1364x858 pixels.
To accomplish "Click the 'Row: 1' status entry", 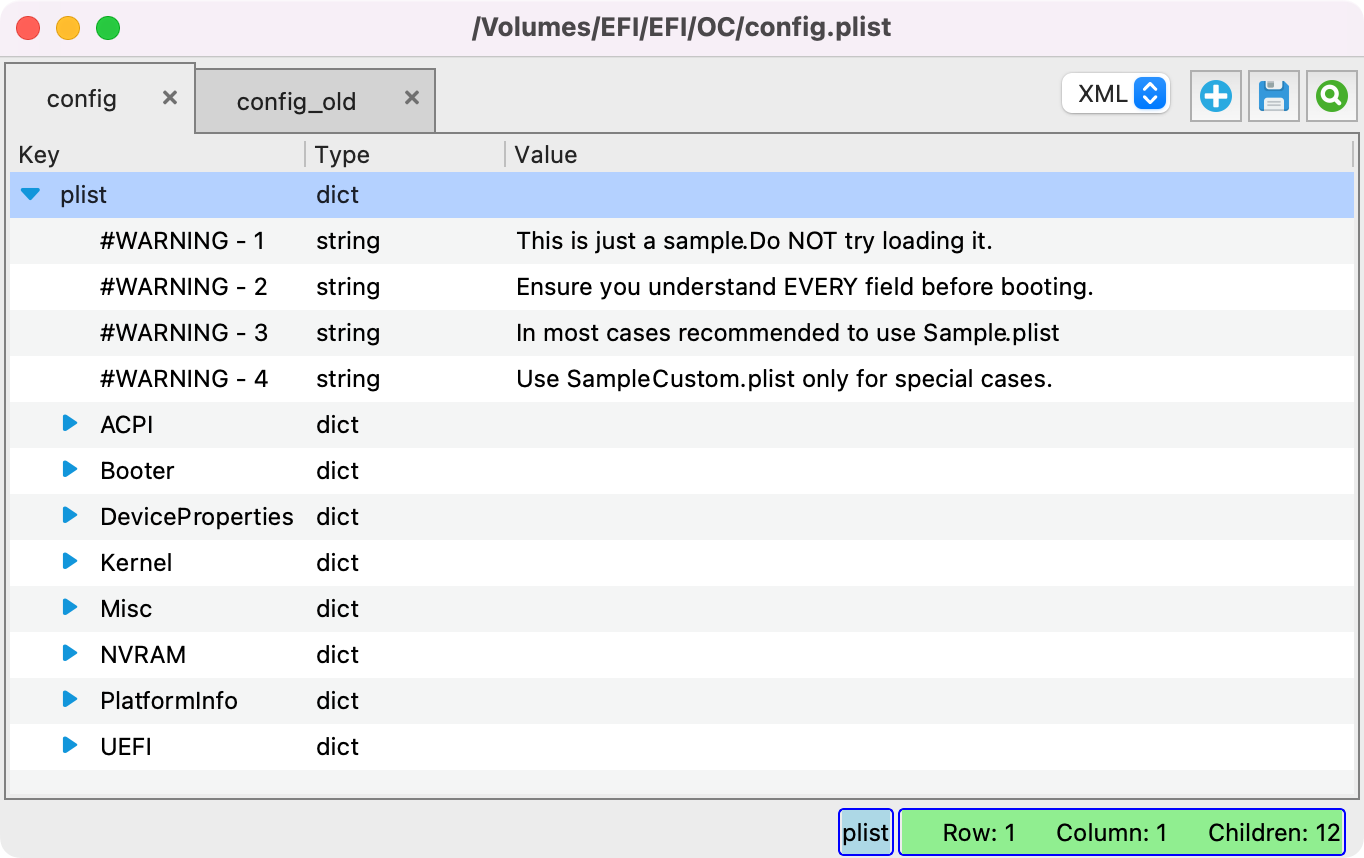I will [x=979, y=833].
